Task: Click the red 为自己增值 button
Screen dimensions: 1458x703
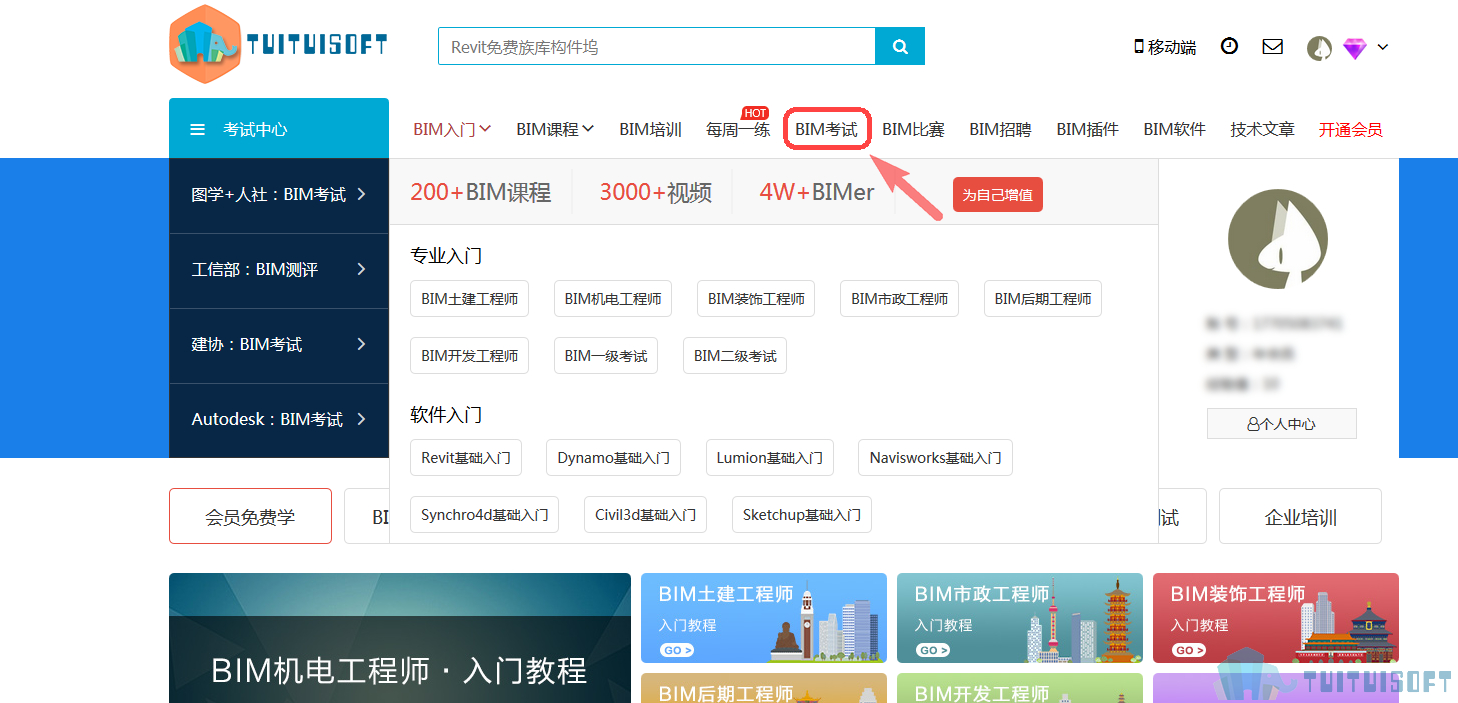Action: (998, 194)
